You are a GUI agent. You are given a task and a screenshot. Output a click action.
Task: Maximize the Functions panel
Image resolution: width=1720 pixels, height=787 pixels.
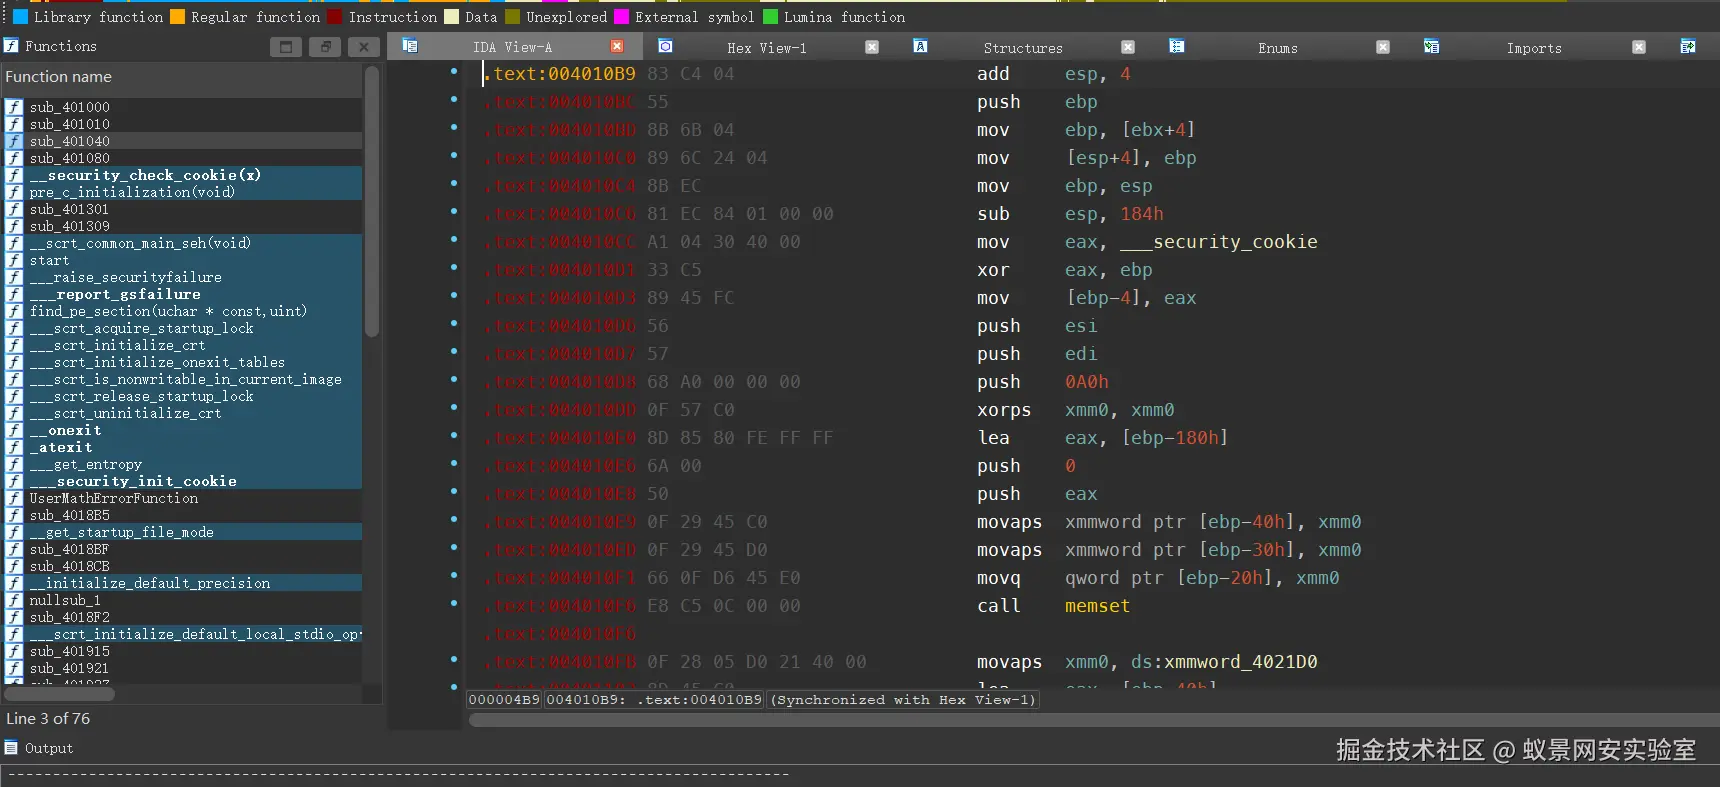pos(286,47)
